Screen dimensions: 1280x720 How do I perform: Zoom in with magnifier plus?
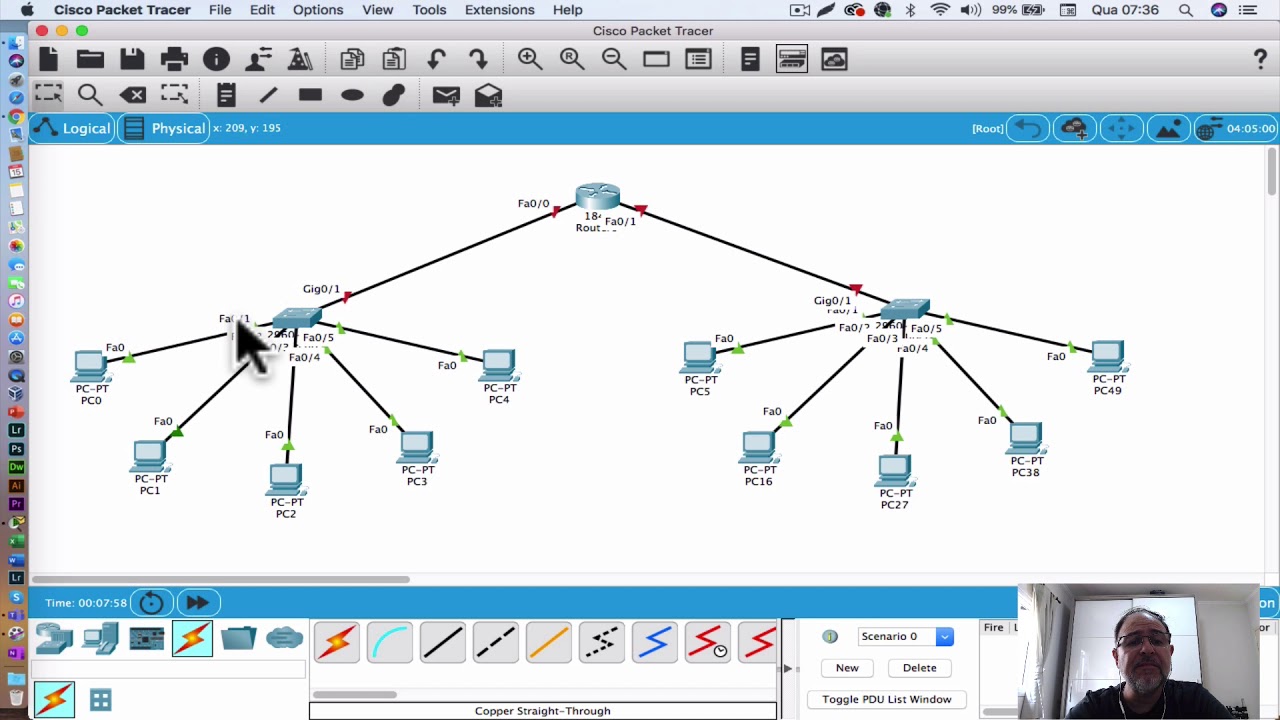530,60
